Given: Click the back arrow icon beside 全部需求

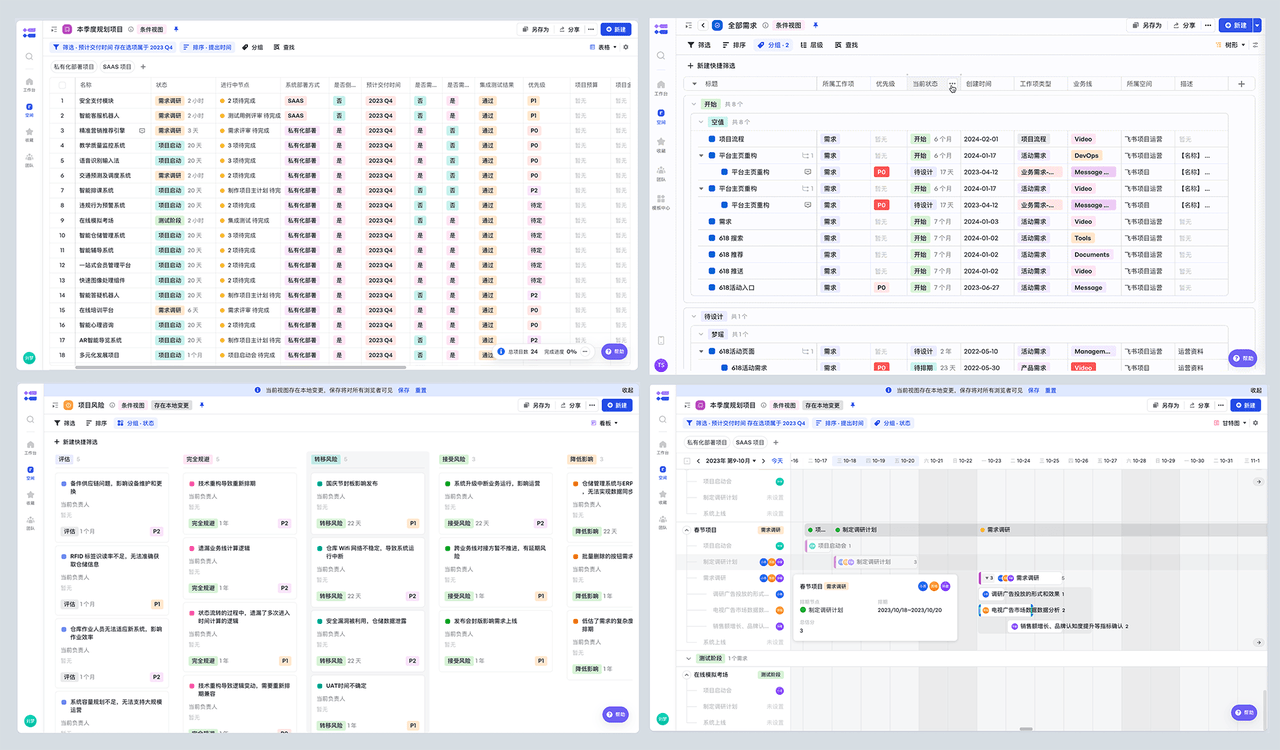Looking at the screenshot, I should [702, 25].
